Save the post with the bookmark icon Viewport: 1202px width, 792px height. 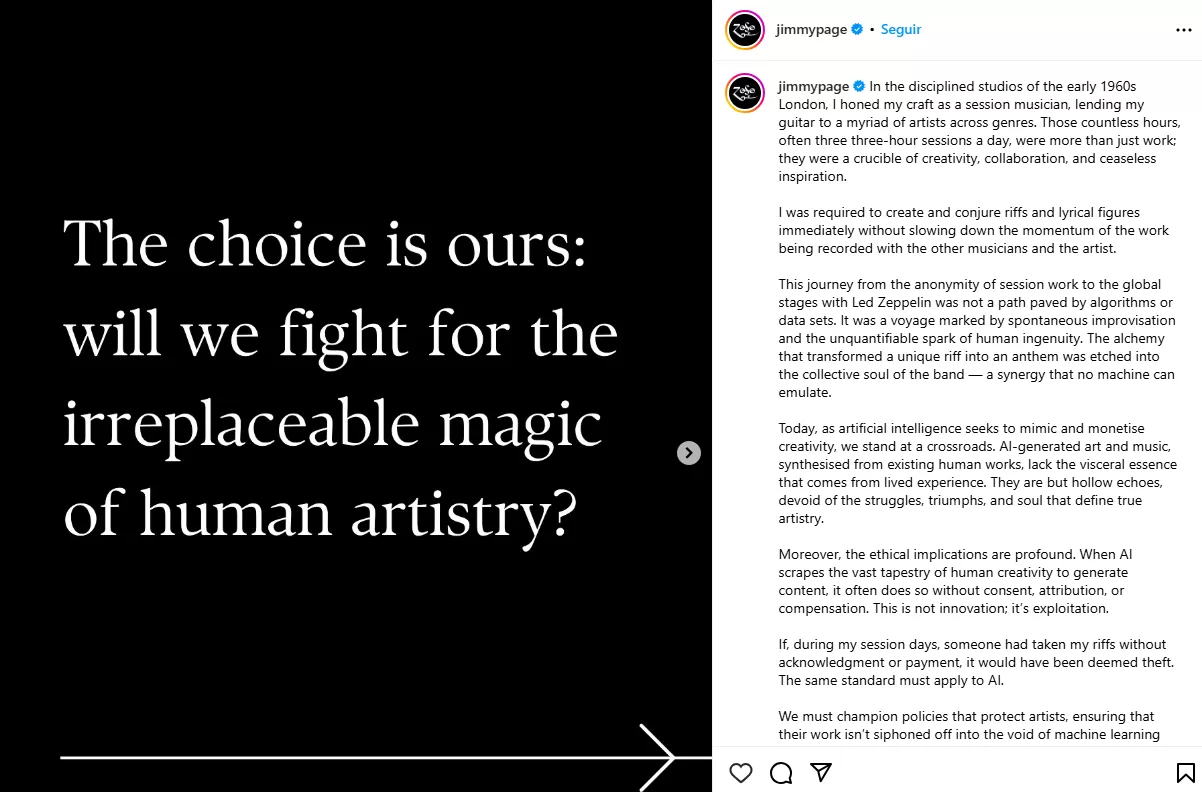[x=1184, y=772]
